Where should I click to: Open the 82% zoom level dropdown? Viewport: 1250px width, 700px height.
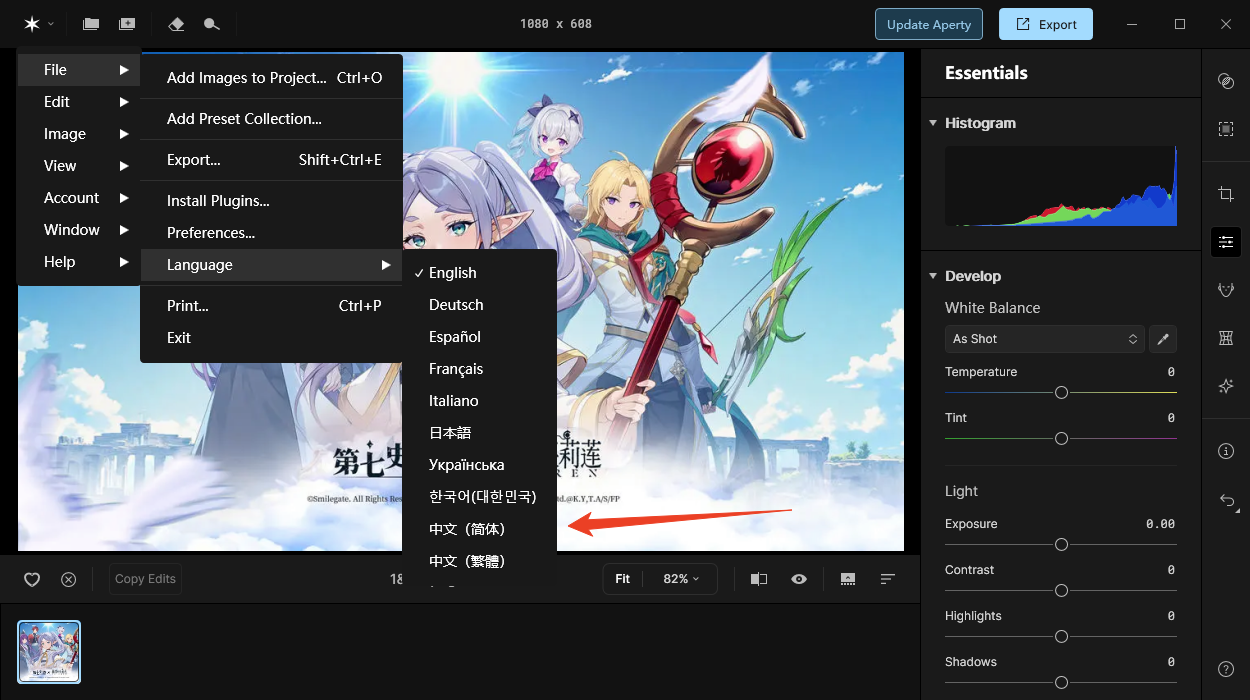(681, 579)
